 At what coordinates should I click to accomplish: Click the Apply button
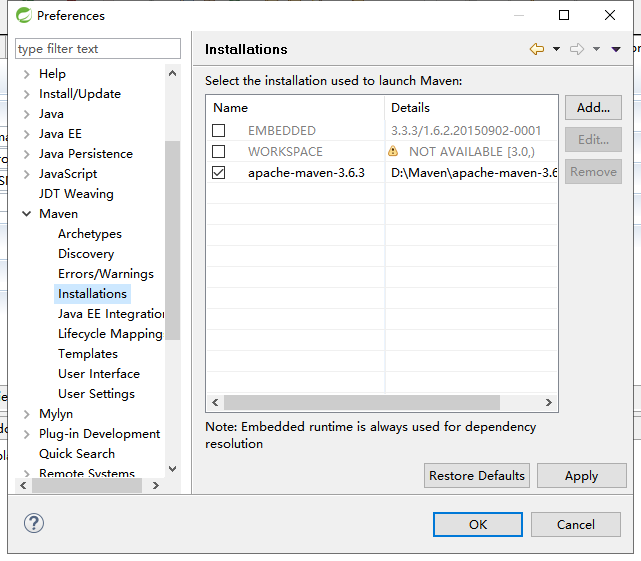pyautogui.click(x=581, y=476)
